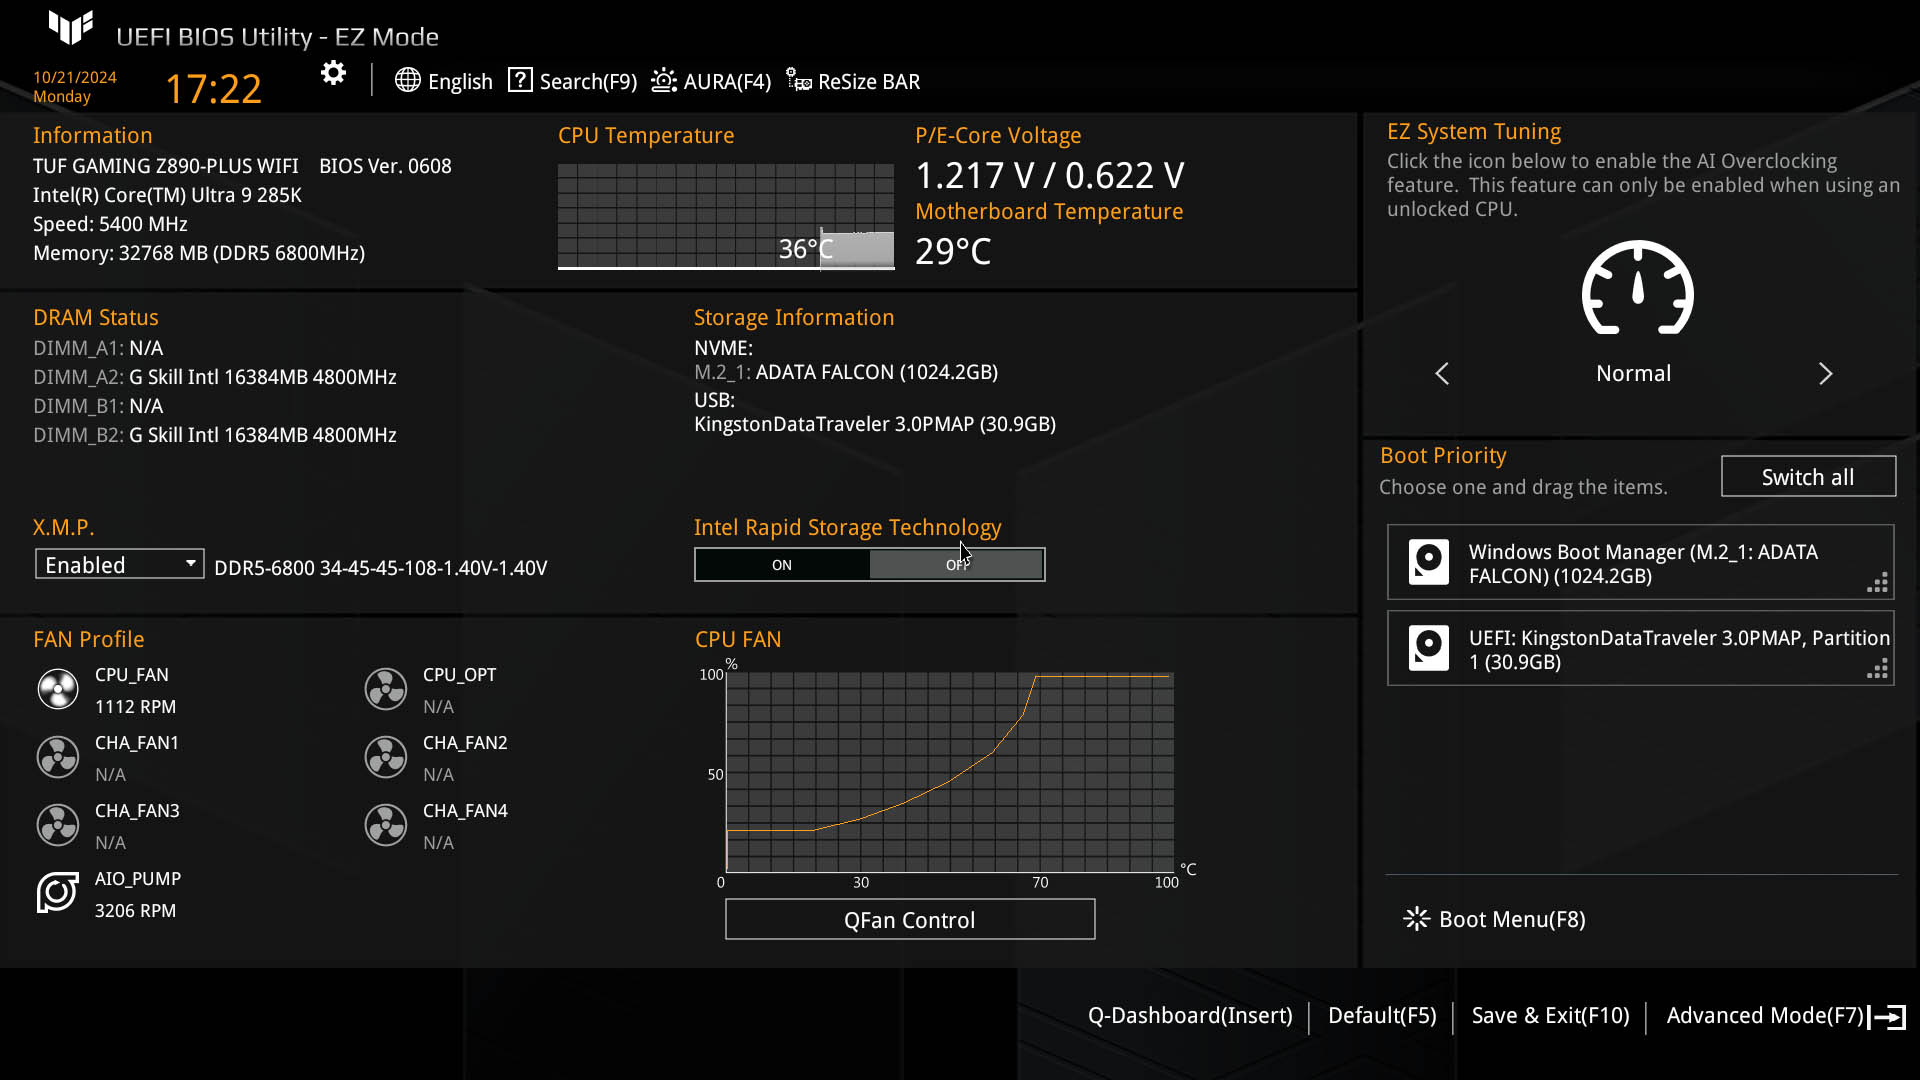The image size is (1920, 1080).
Task: Select the CHA_FAN1 fan icon
Action: (x=58, y=757)
